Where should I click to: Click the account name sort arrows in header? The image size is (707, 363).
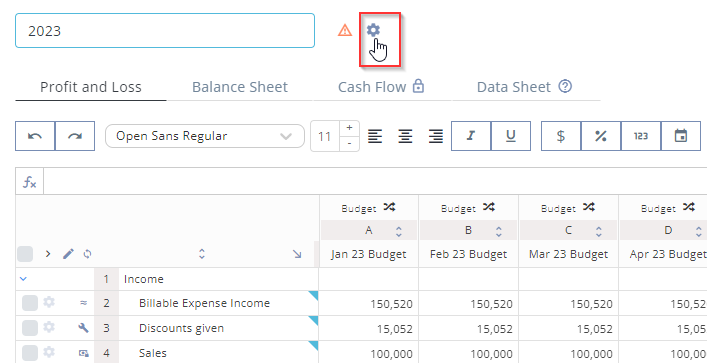click(x=202, y=254)
